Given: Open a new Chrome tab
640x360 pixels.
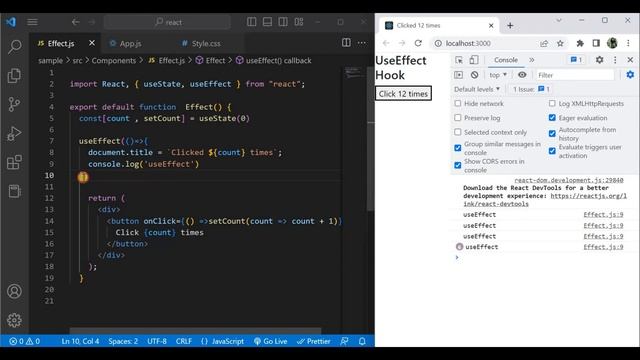Looking at the screenshot, I should point(510,25).
